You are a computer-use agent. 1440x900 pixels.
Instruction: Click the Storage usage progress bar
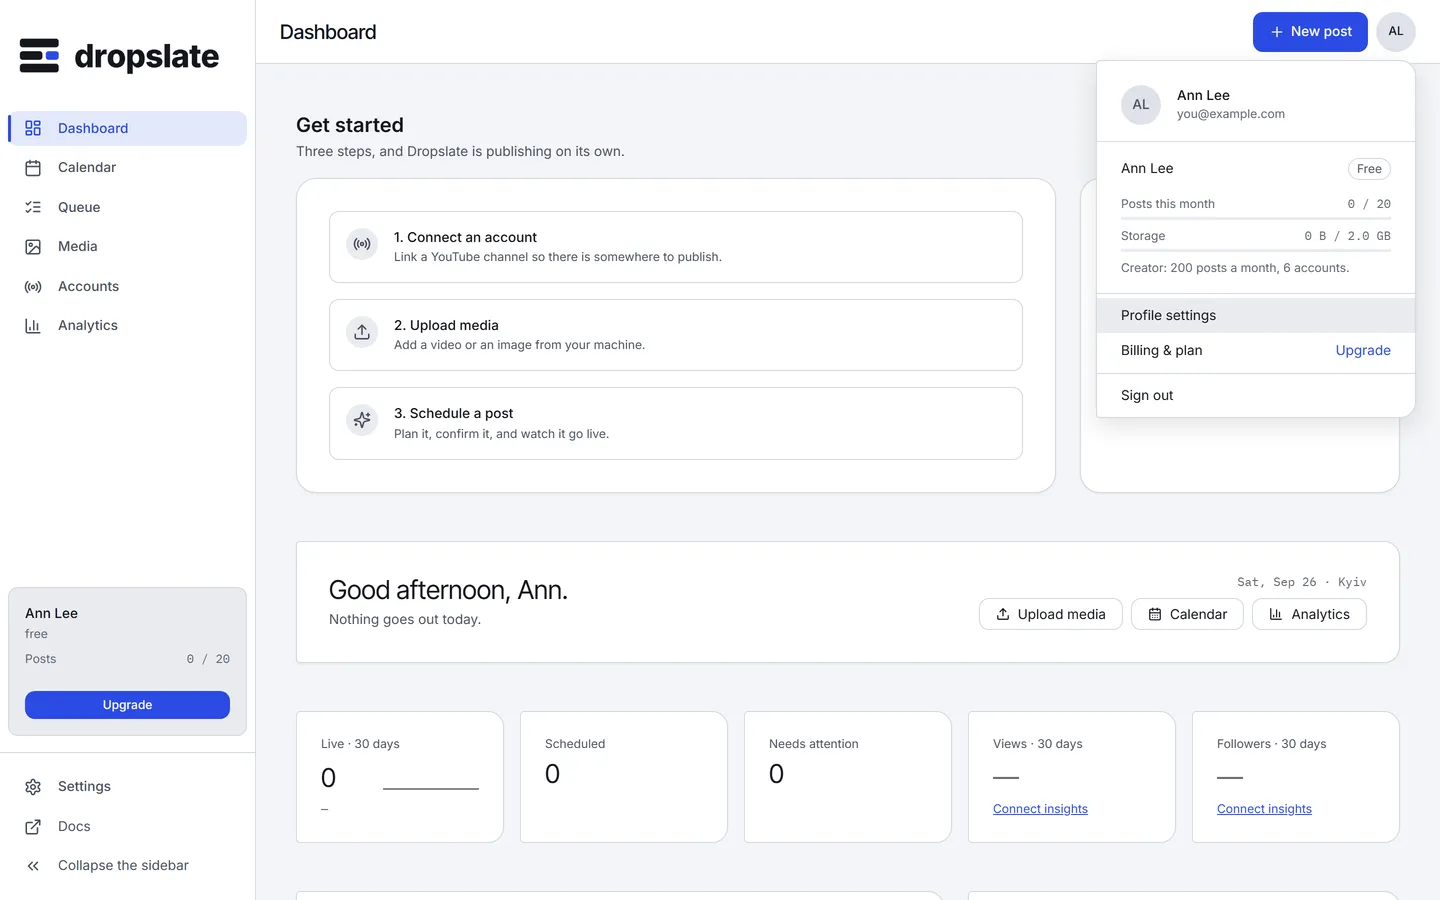(1256, 250)
